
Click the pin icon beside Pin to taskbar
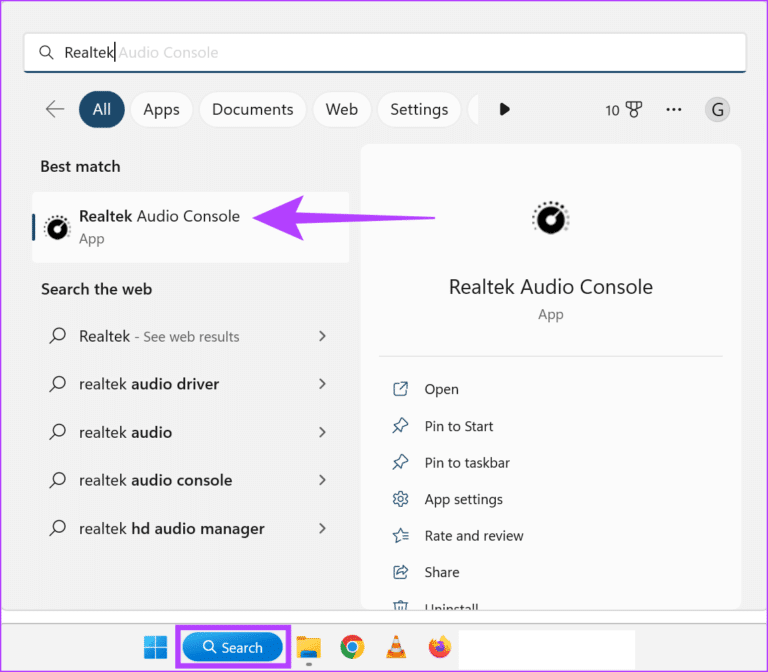tap(401, 462)
